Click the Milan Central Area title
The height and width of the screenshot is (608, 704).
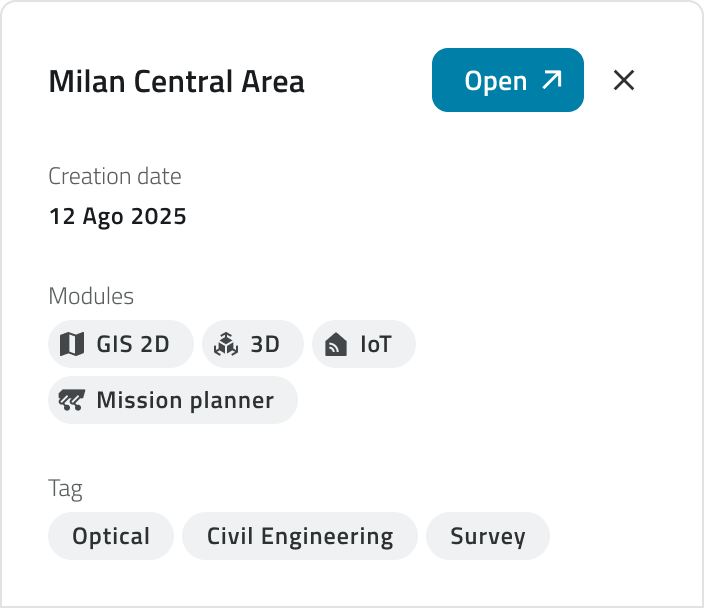[x=177, y=81]
